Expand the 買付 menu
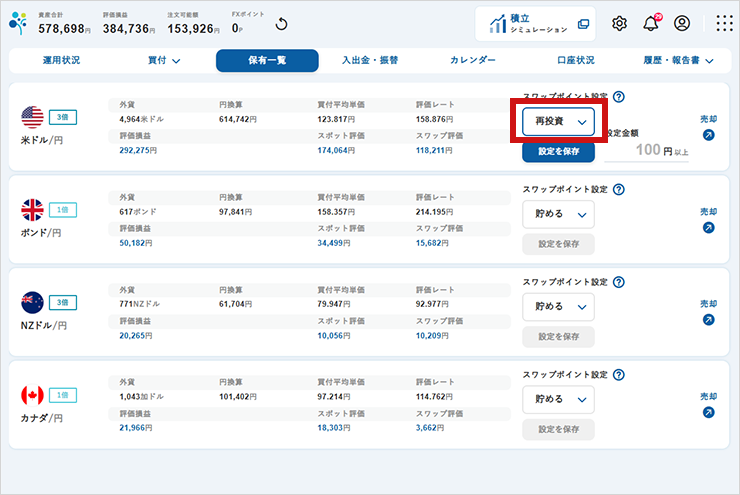Viewport: 740px width, 495px height. pos(164,60)
